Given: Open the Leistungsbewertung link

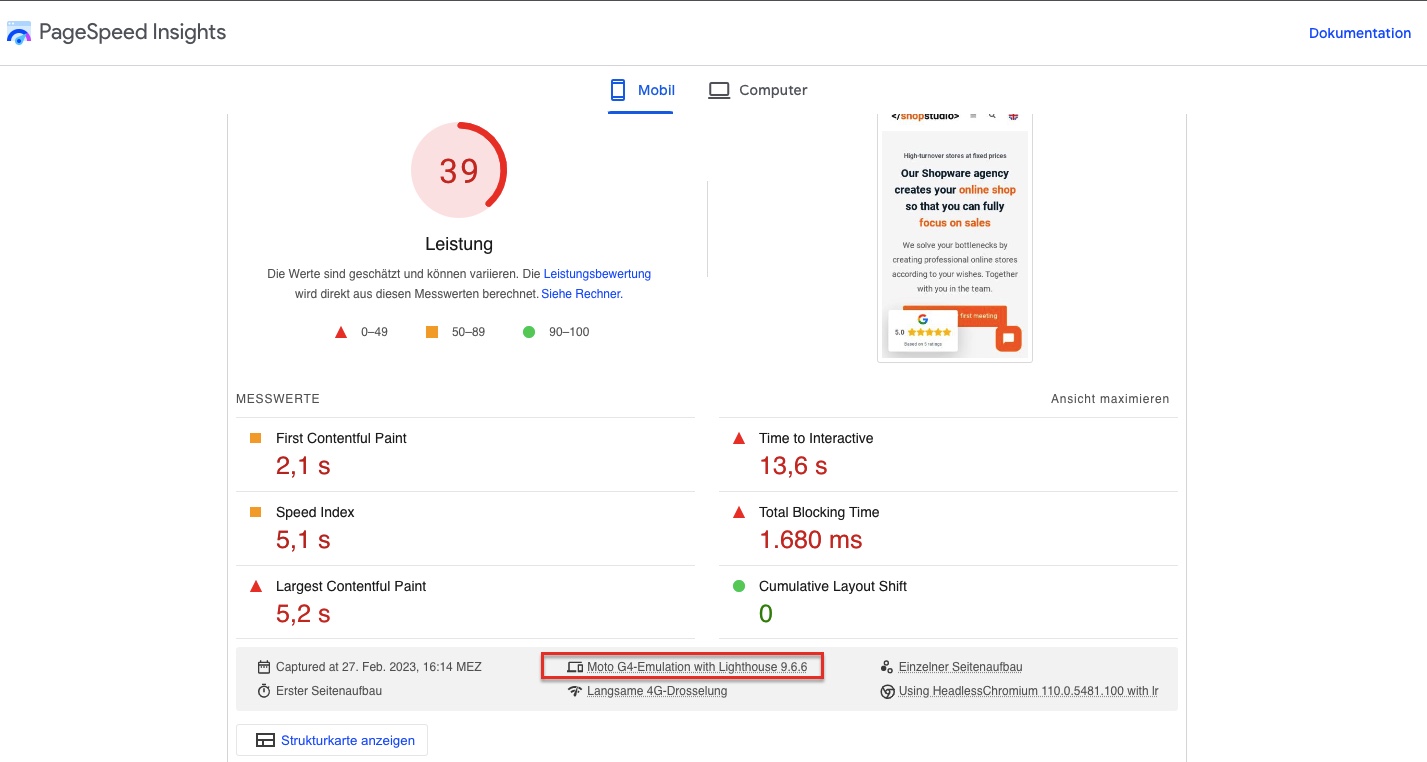Looking at the screenshot, I should tap(597, 273).
